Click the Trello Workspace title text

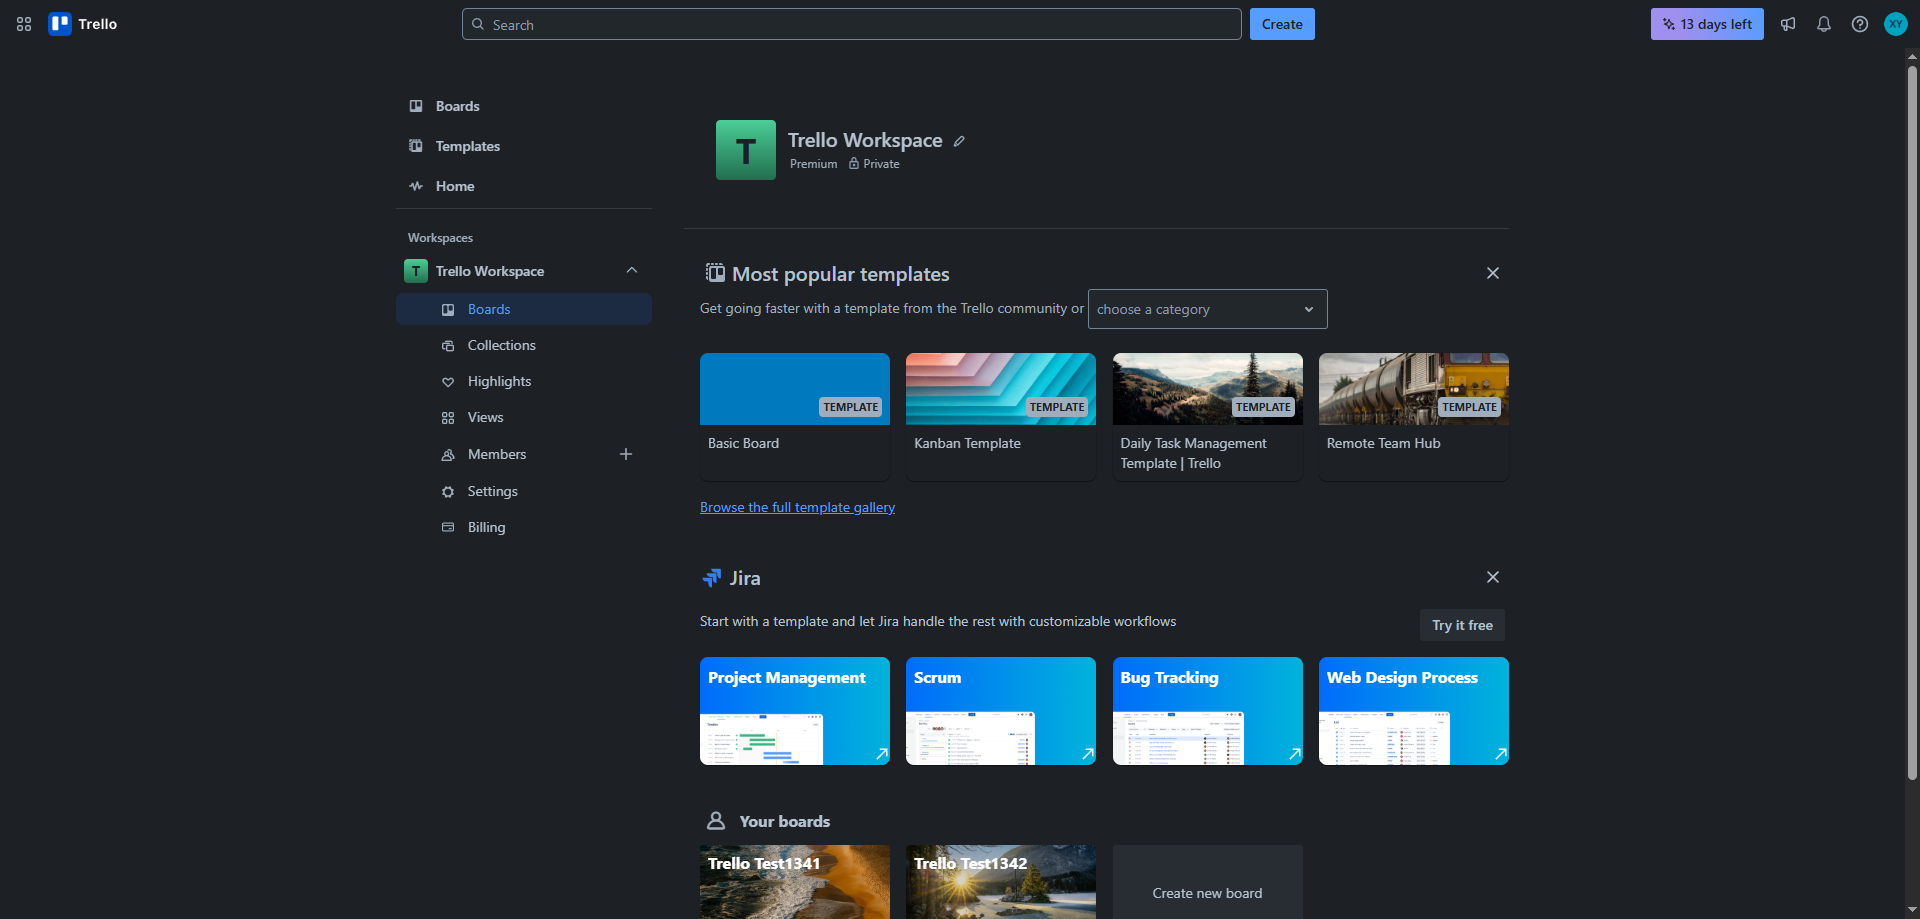pos(865,140)
